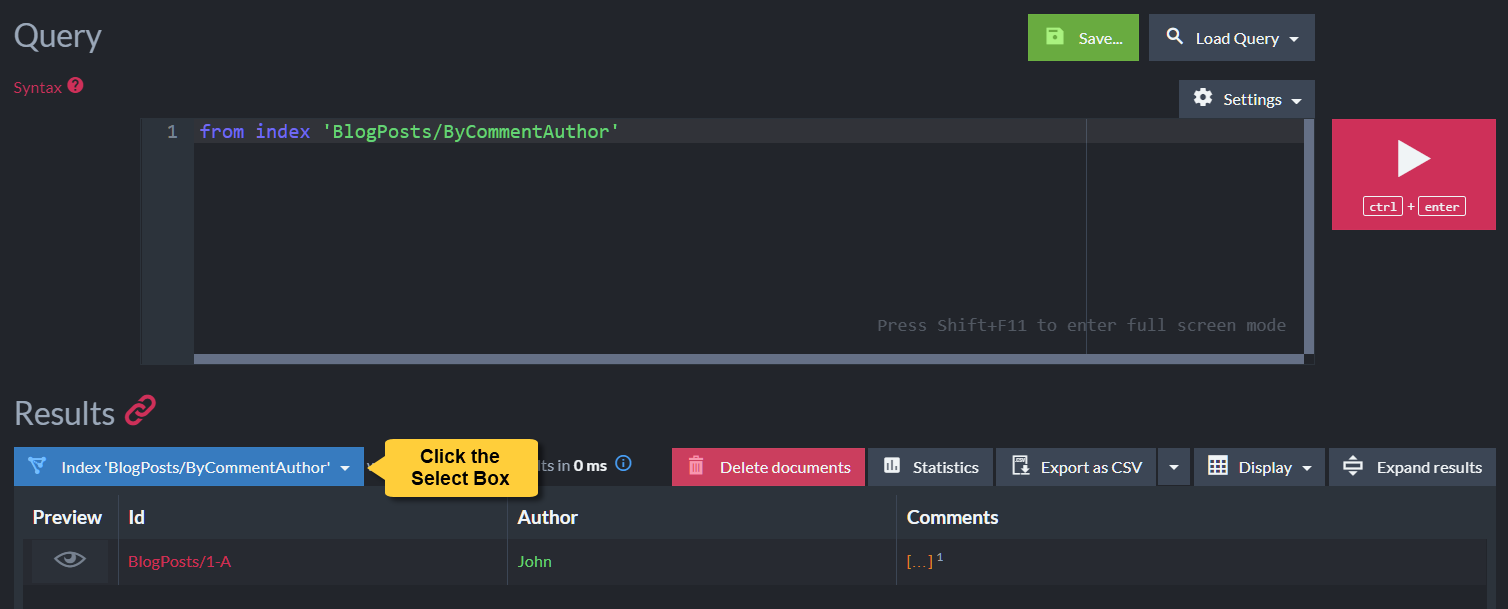This screenshot has height=609, width=1508.
Task: Click the Syntax help link
Action: point(37,88)
